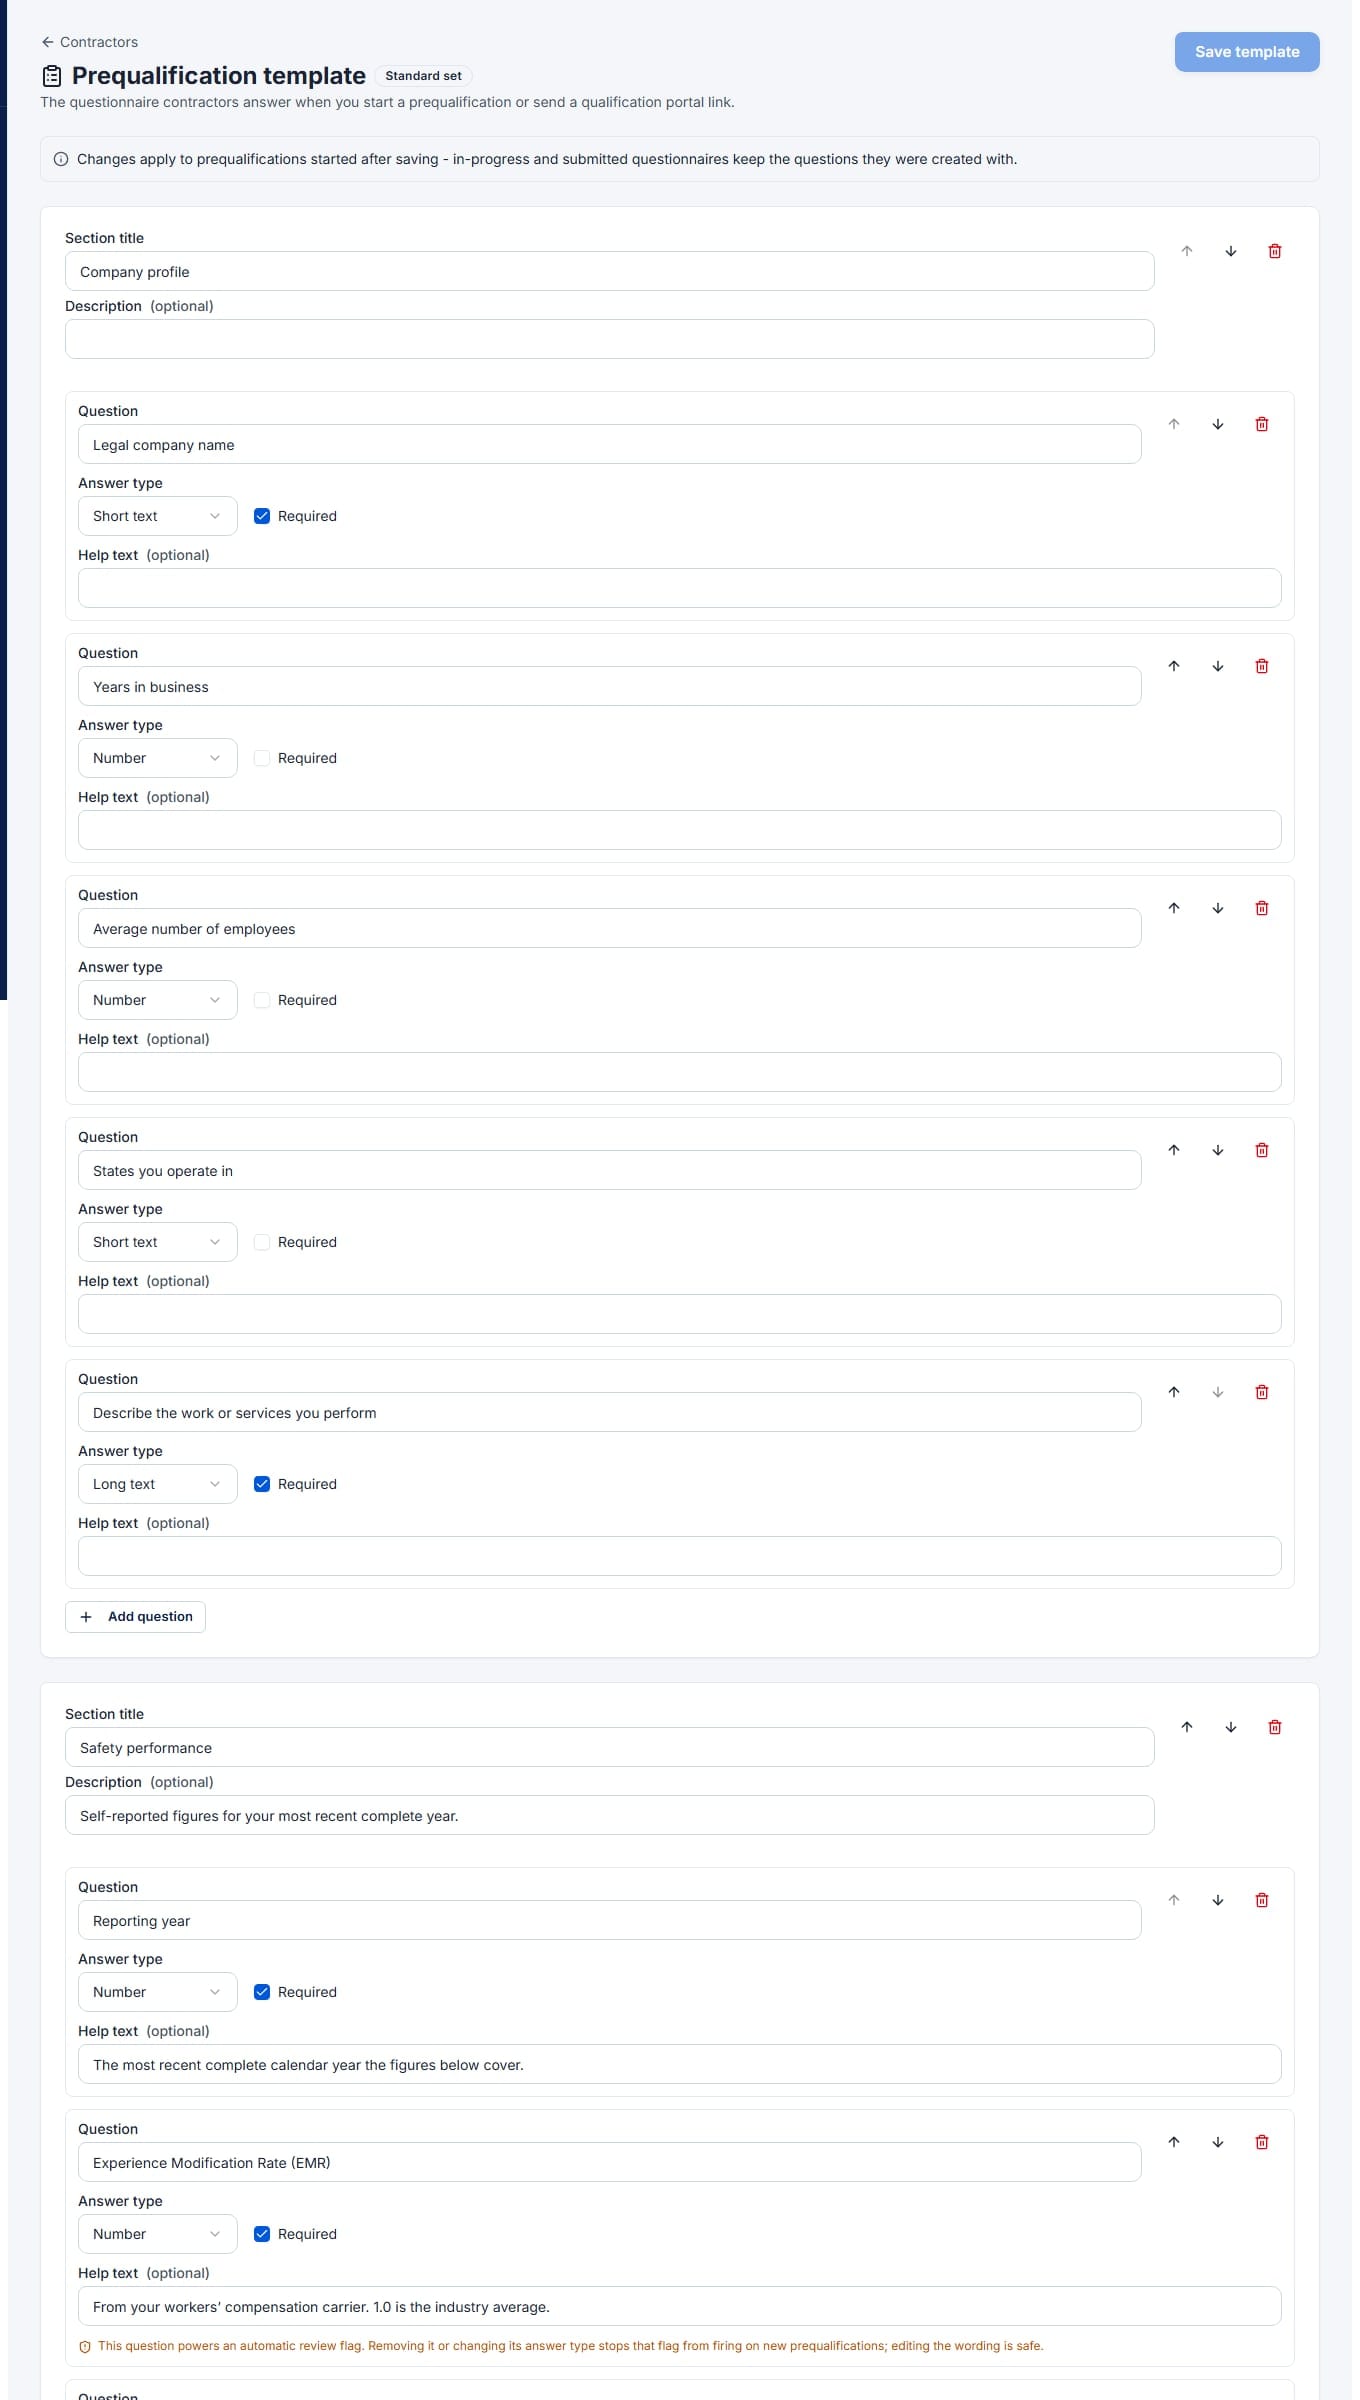Screen dimensions: 1360x2400
Task: Edit Describe the work or services field
Action: [x=610, y=1413]
